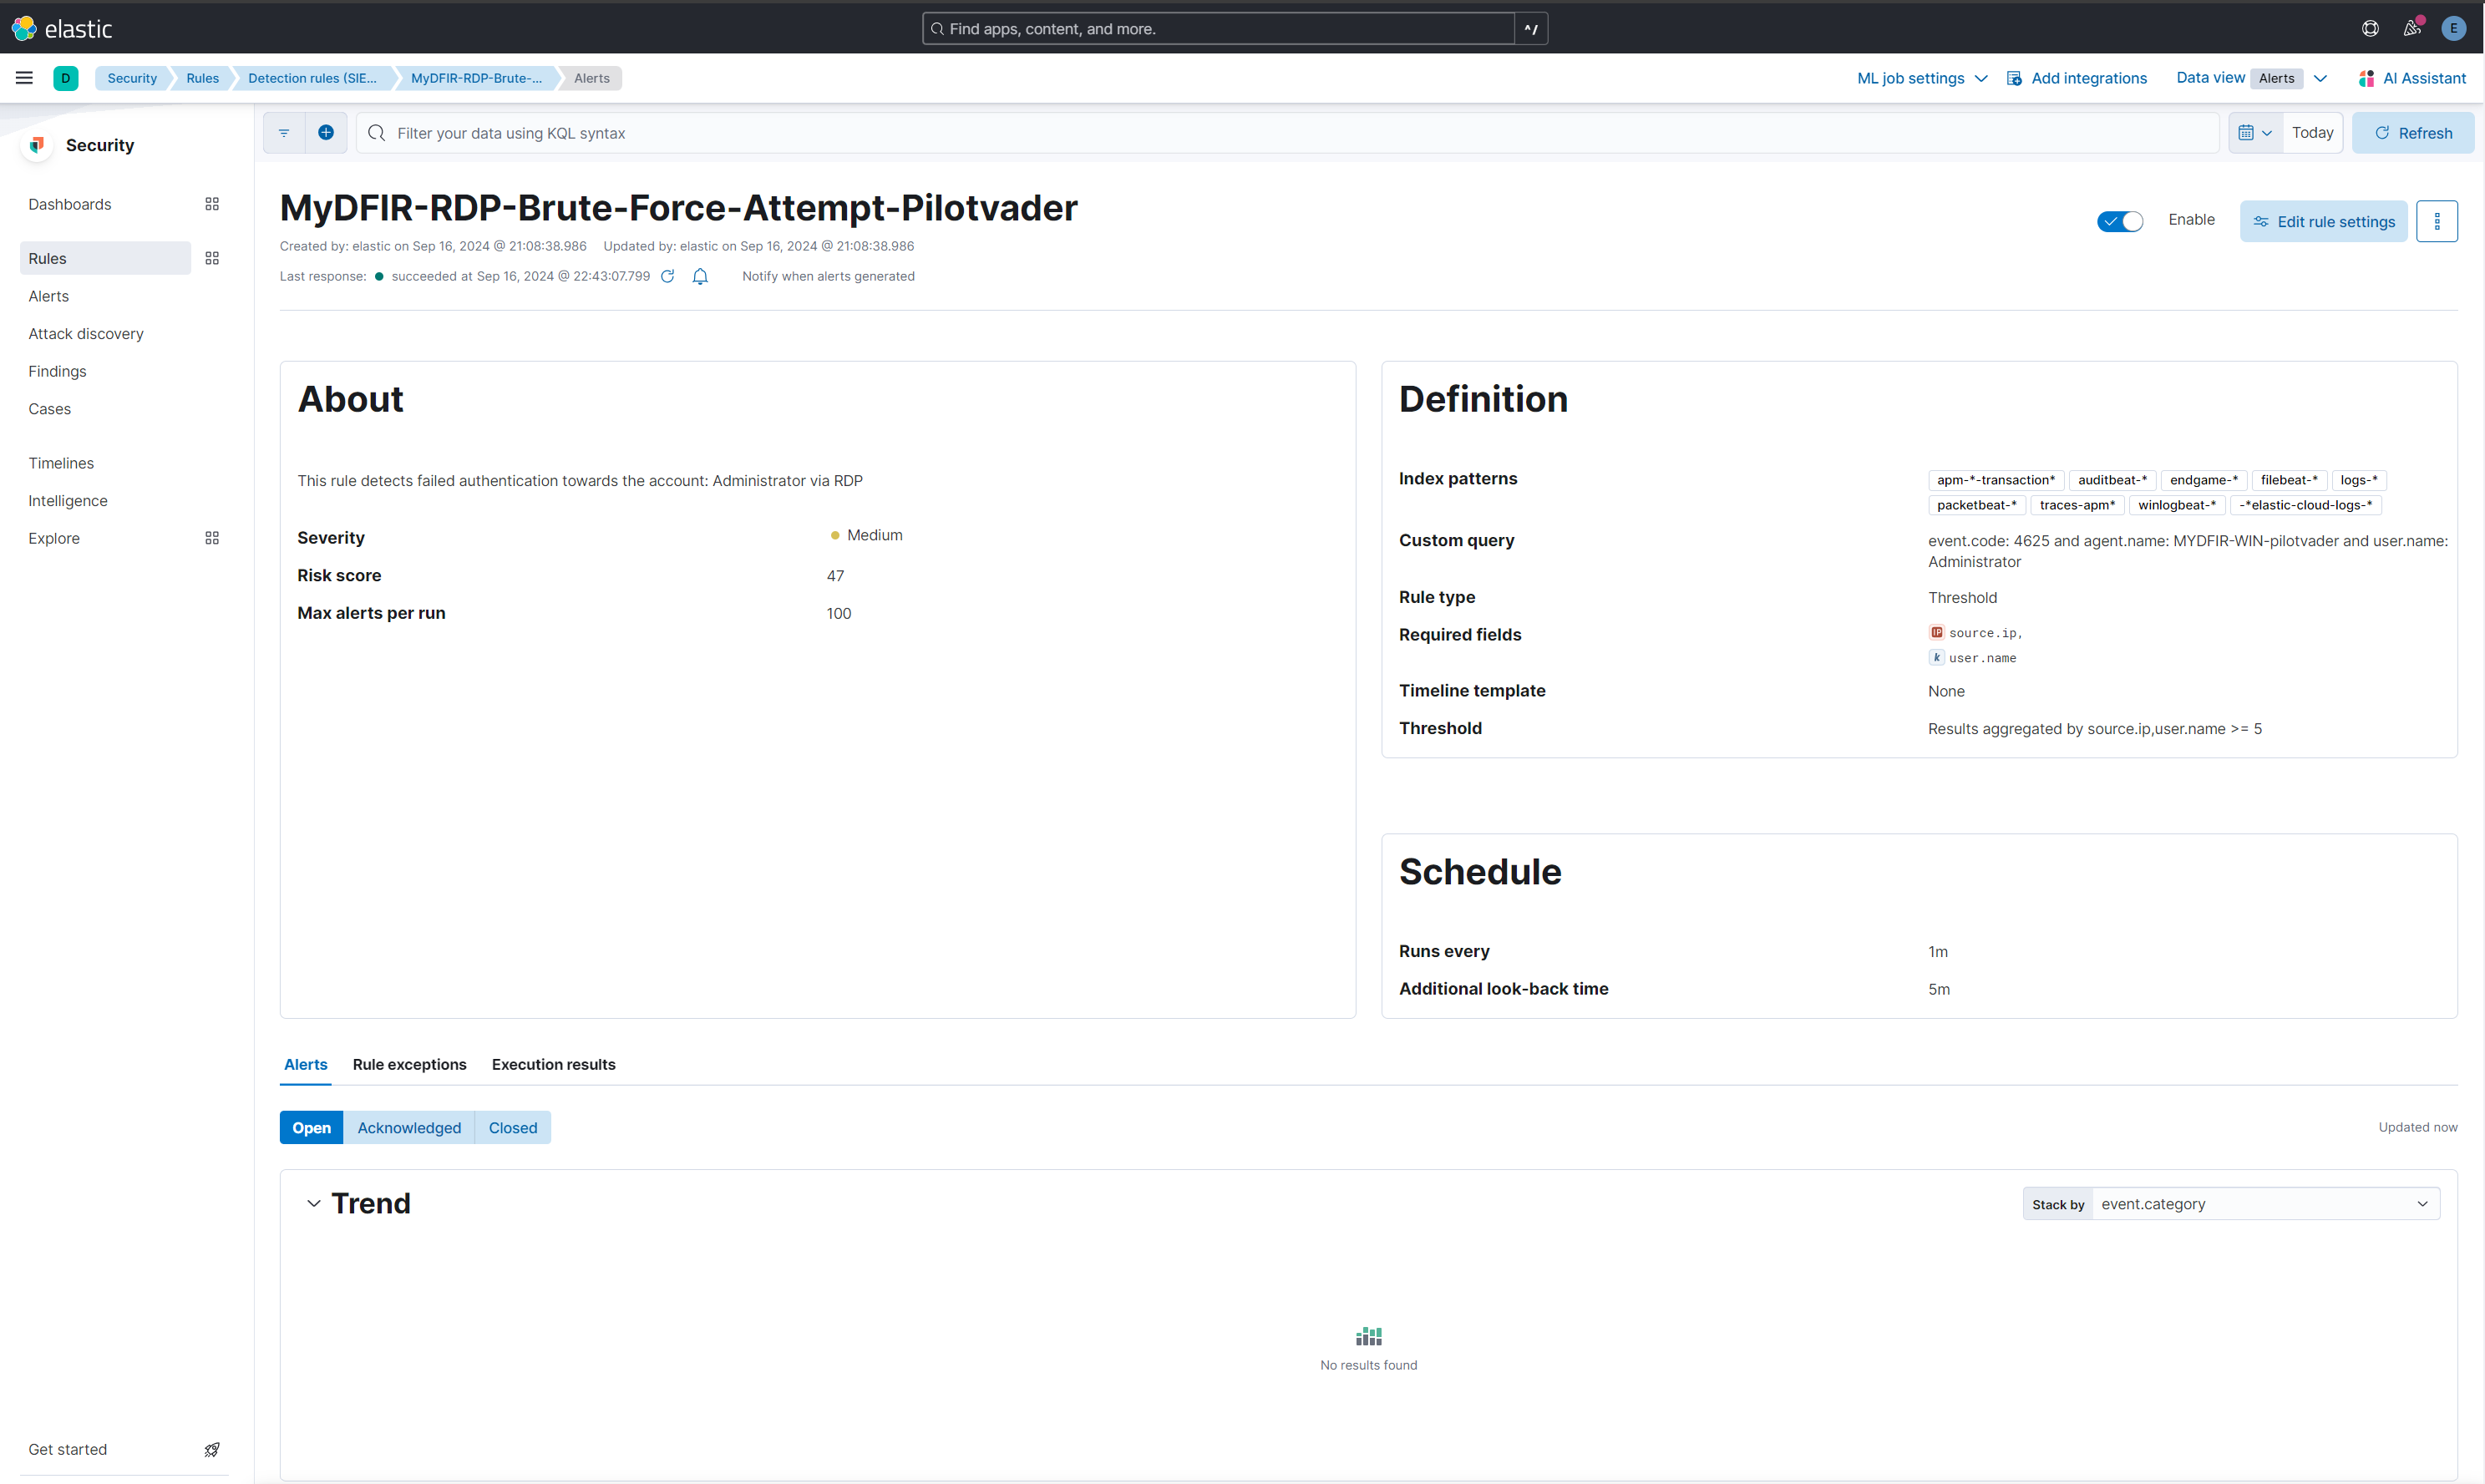Open the hamburger navigation menu

pos(24,77)
